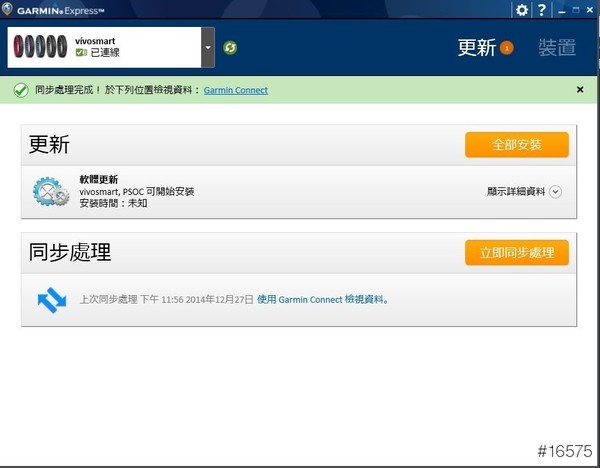Open Garmin Connect link in green banner

[236, 90]
